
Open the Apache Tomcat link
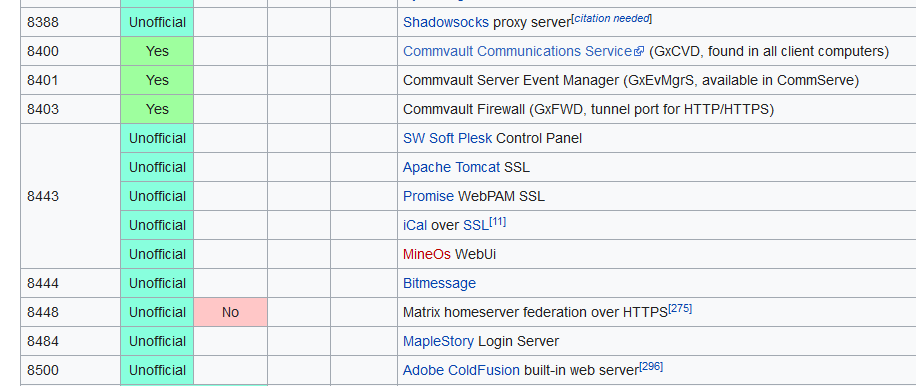(x=452, y=168)
